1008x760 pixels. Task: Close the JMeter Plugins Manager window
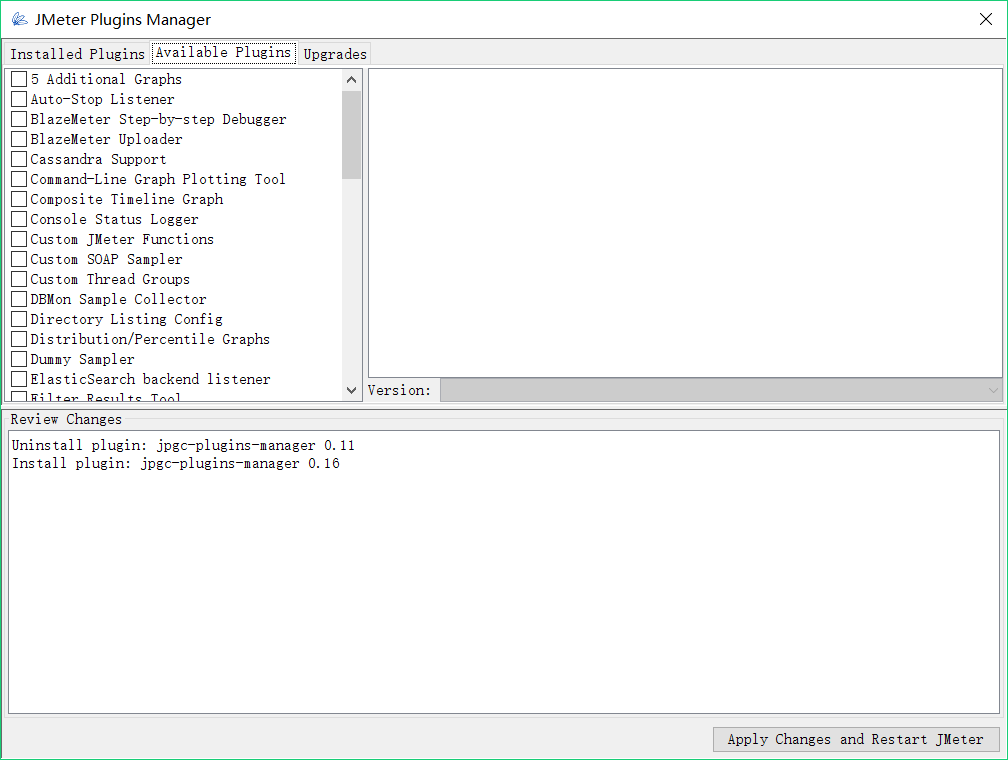tap(986, 19)
